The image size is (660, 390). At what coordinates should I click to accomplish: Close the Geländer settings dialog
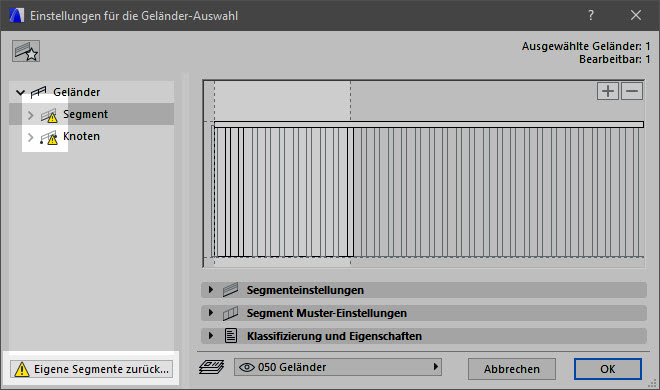coord(636,16)
